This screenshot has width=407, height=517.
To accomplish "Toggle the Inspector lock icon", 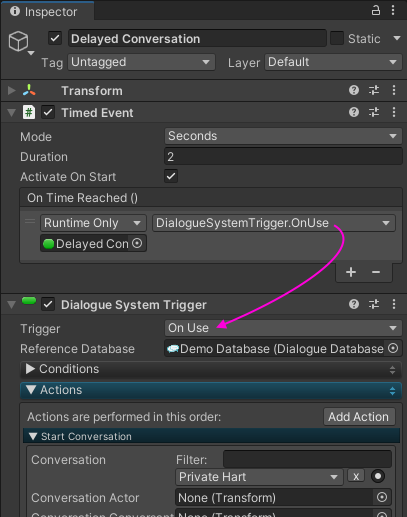I will tap(376, 10).
